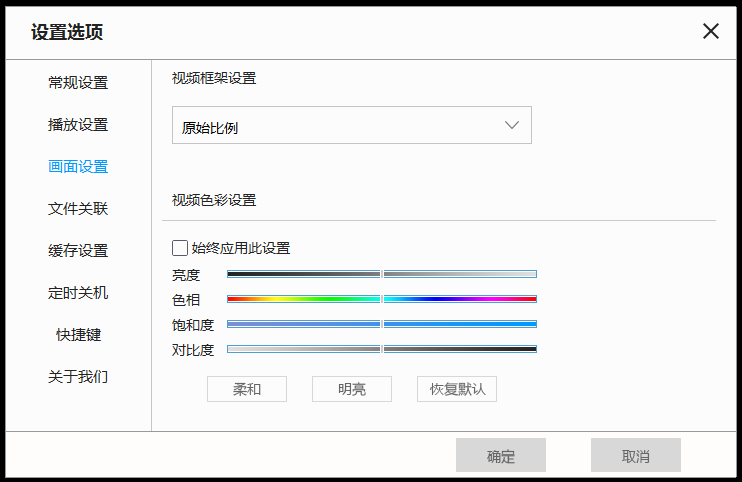Close the settings options dialog
The width and height of the screenshot is (742, 482).
[x=711, y=31]
